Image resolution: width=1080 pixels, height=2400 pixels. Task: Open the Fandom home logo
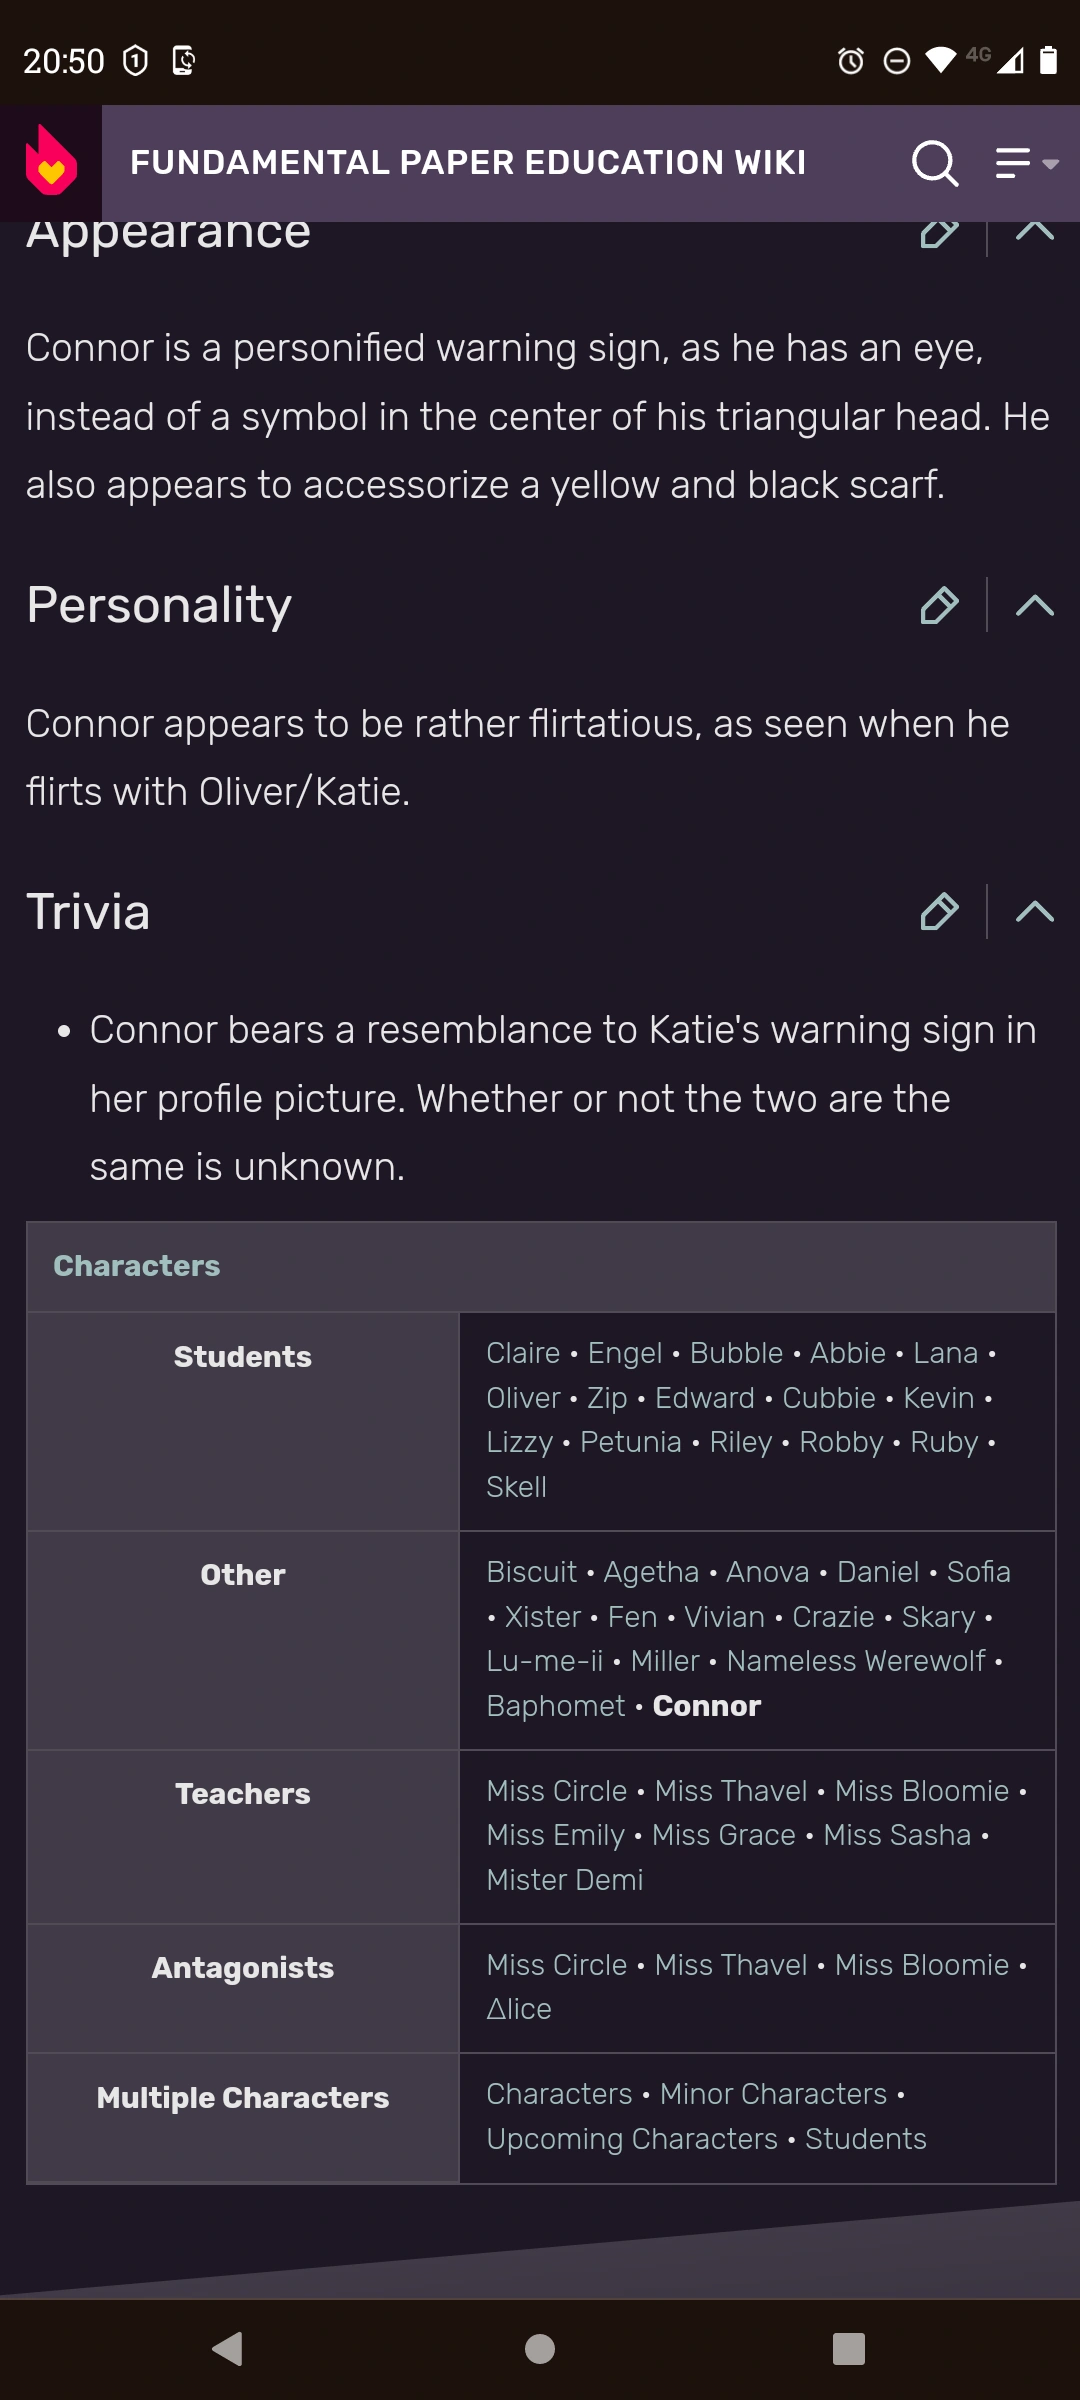coord(51,163)
